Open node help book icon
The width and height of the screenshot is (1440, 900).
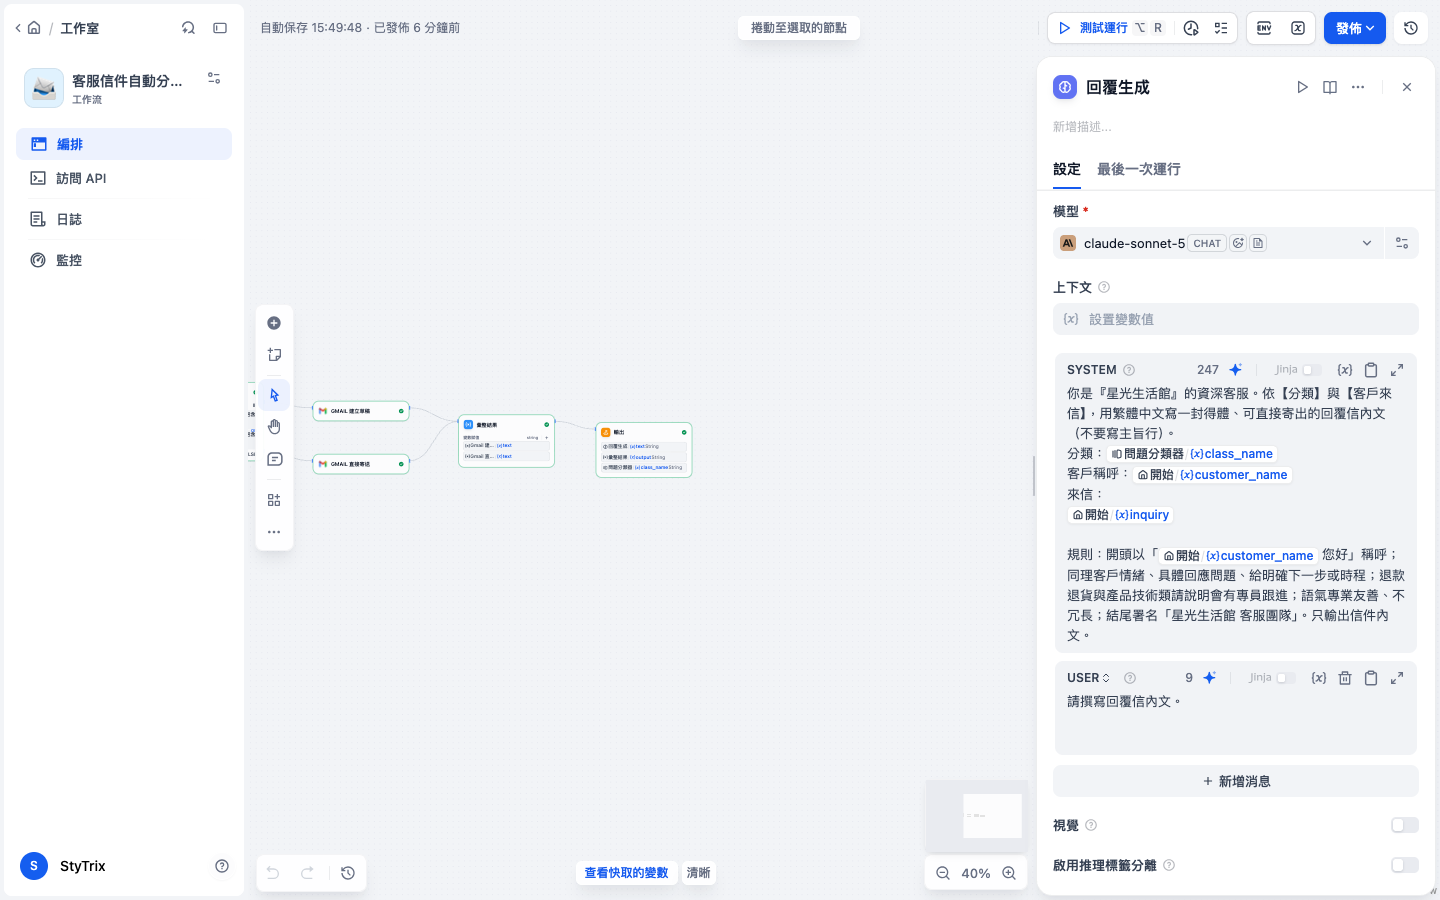(x=1330, y=87)
